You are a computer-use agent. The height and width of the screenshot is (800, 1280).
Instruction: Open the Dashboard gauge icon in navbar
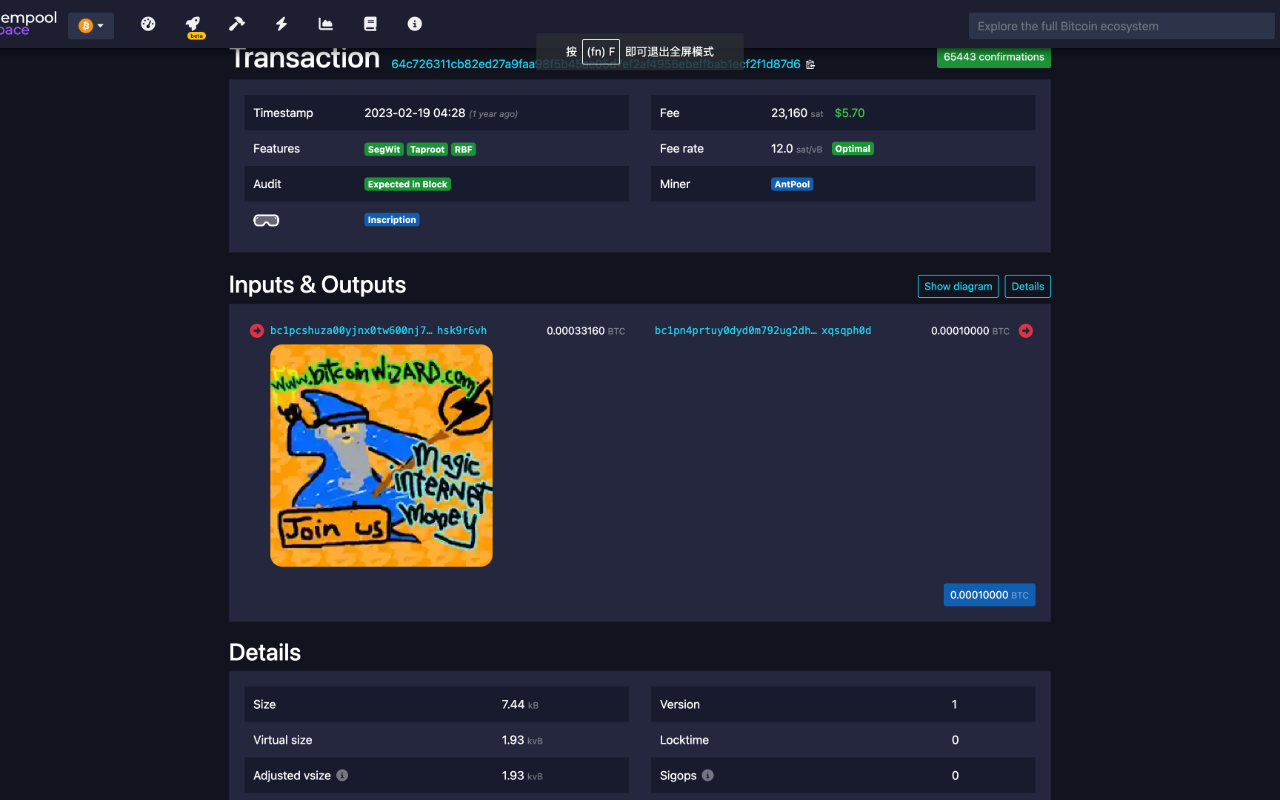pos(148,24)
